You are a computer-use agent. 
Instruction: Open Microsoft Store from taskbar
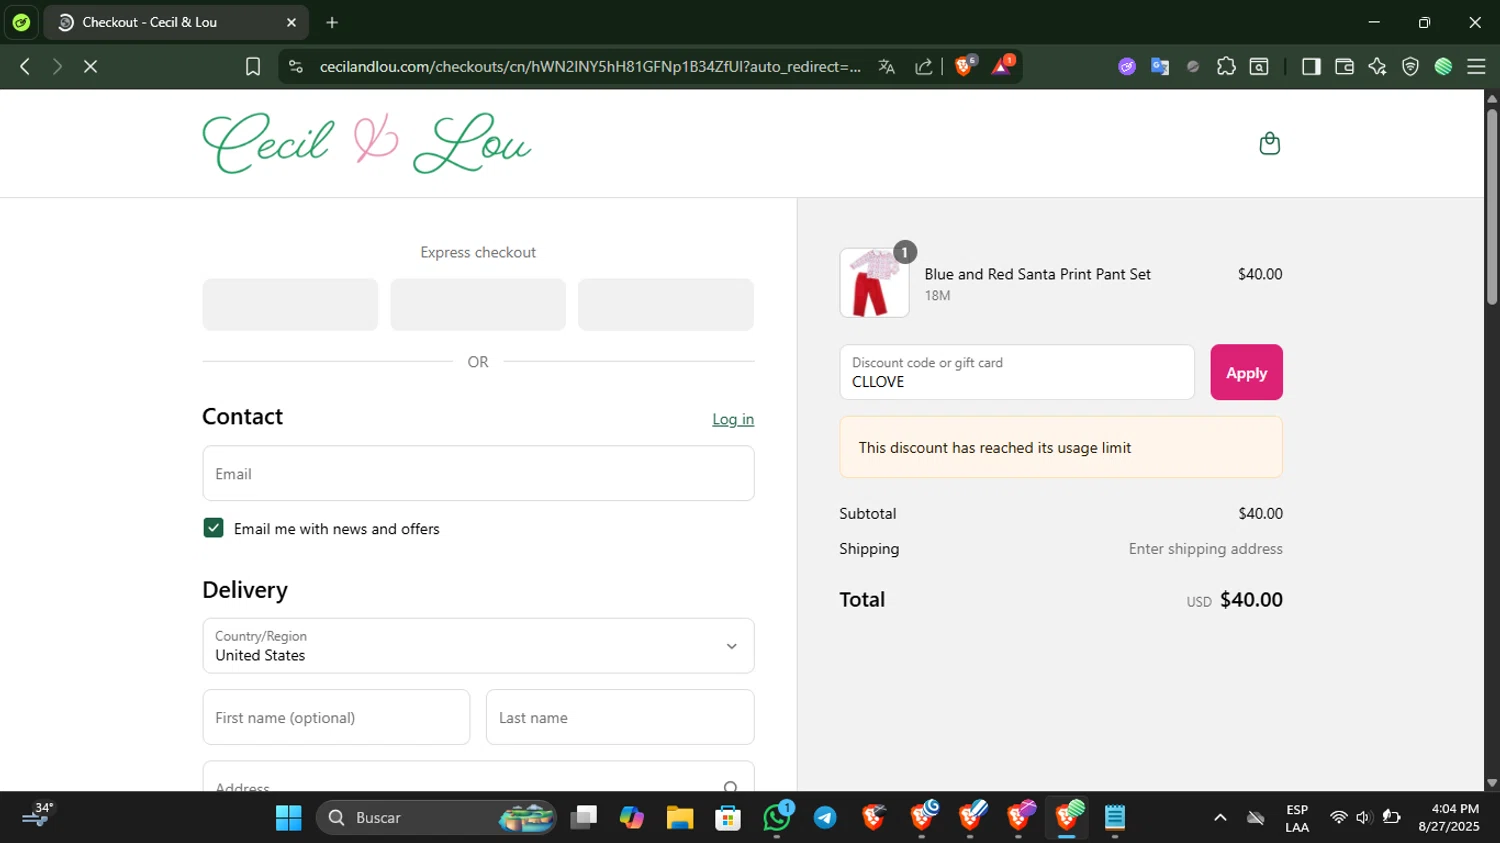tap(728, 818)
